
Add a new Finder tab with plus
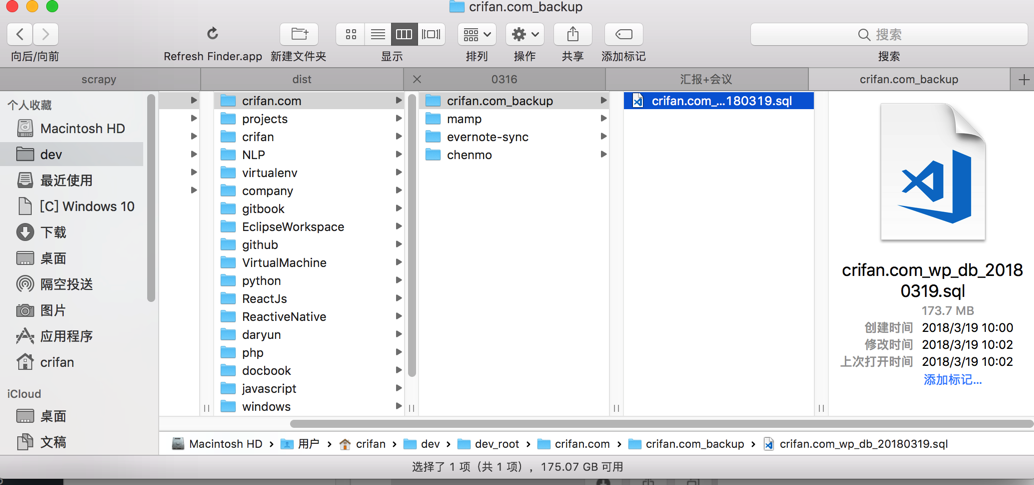(x=1023, y=79)
